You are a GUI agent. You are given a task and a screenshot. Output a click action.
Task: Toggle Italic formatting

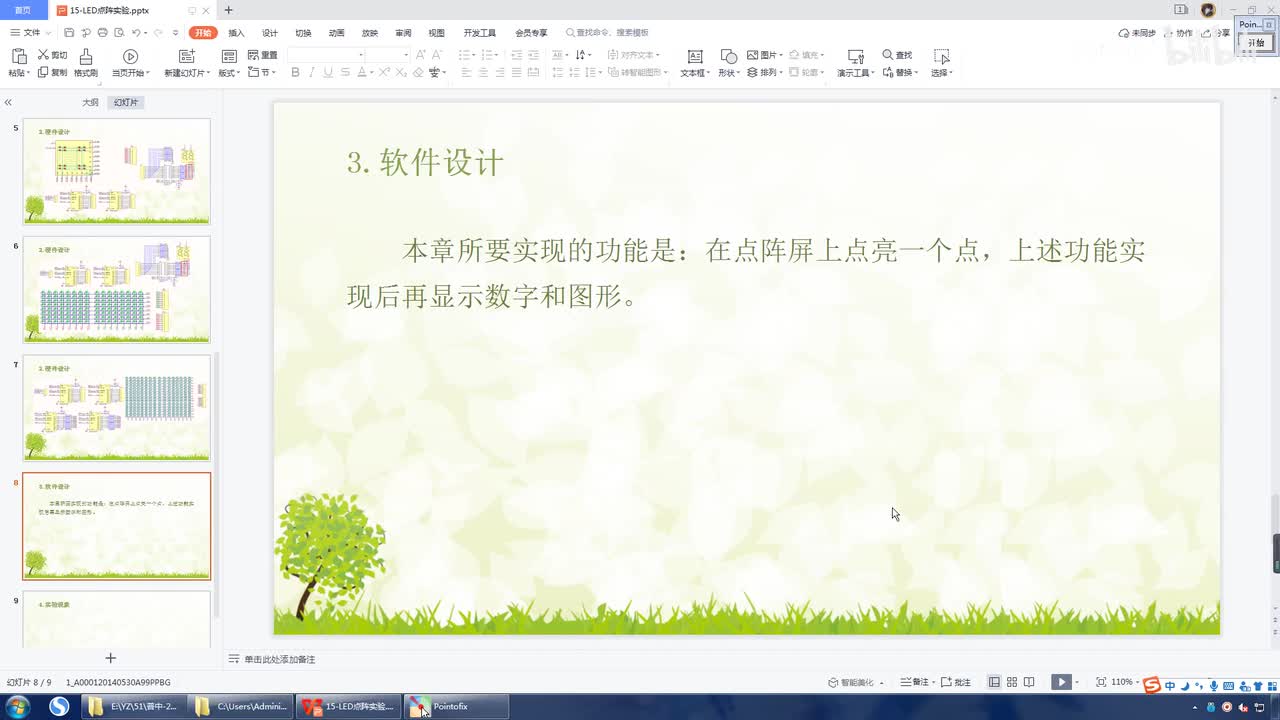point(312,72)
